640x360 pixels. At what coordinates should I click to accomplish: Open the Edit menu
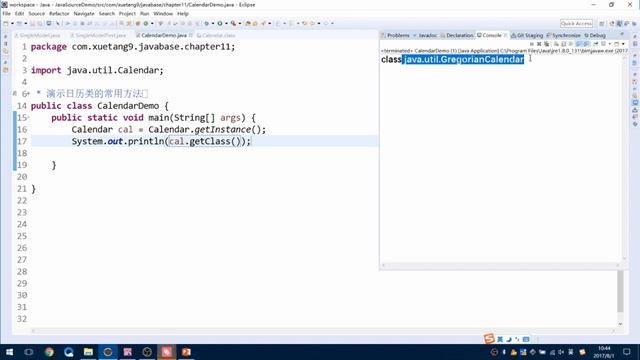(x=19, y=13)
